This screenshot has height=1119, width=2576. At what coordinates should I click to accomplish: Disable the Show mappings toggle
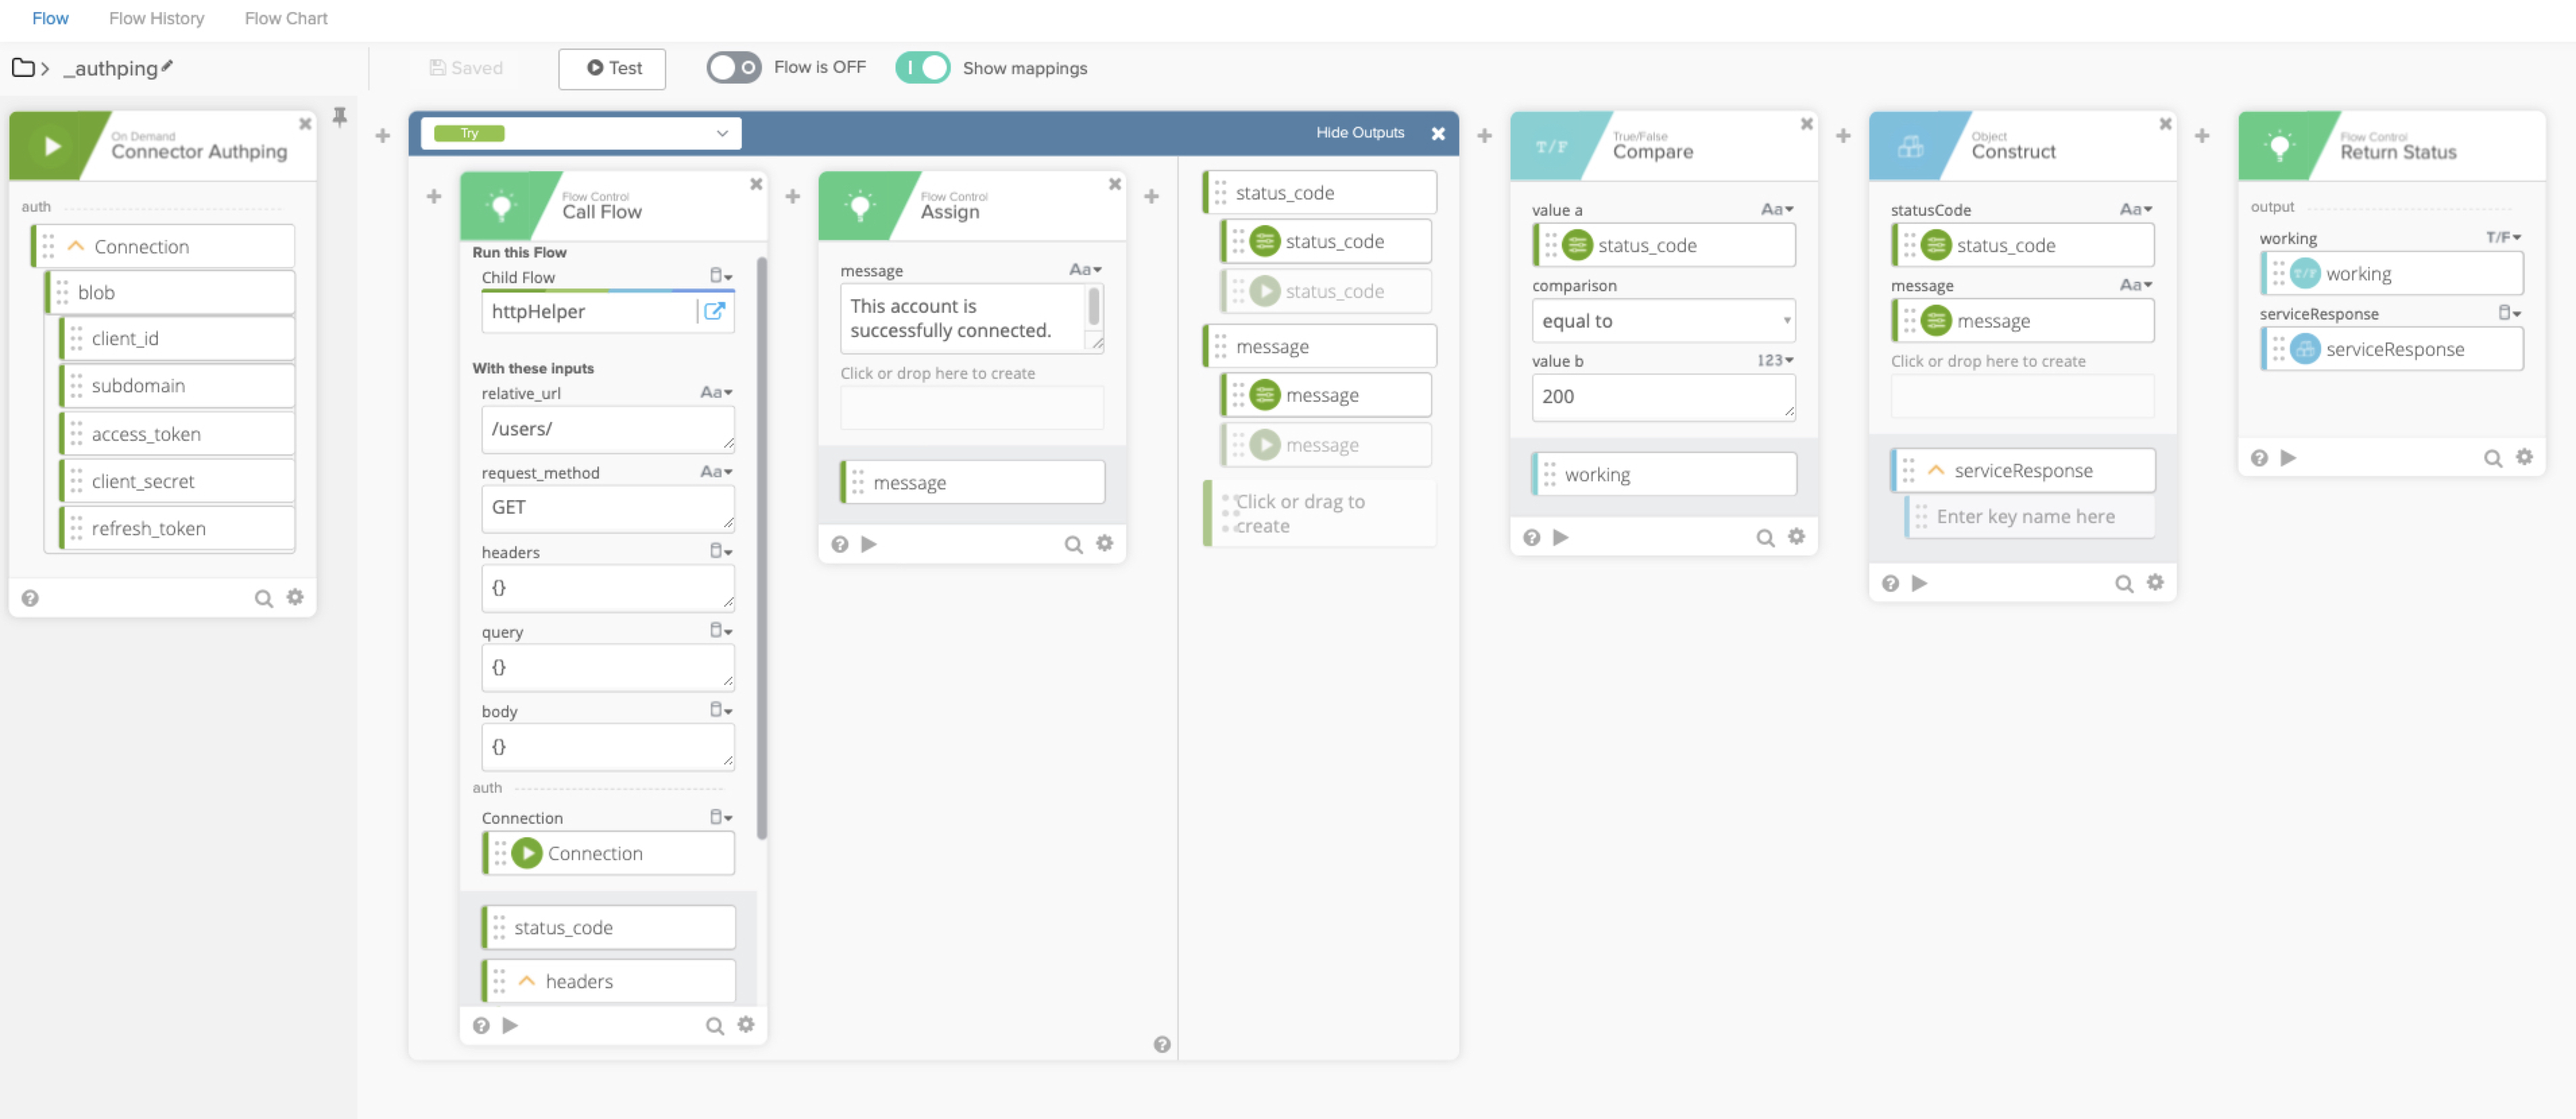(x=922, y=67)
